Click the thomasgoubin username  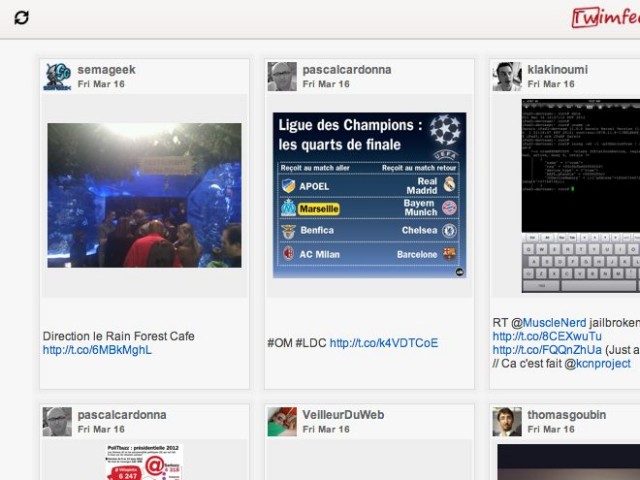coord(567,415)
